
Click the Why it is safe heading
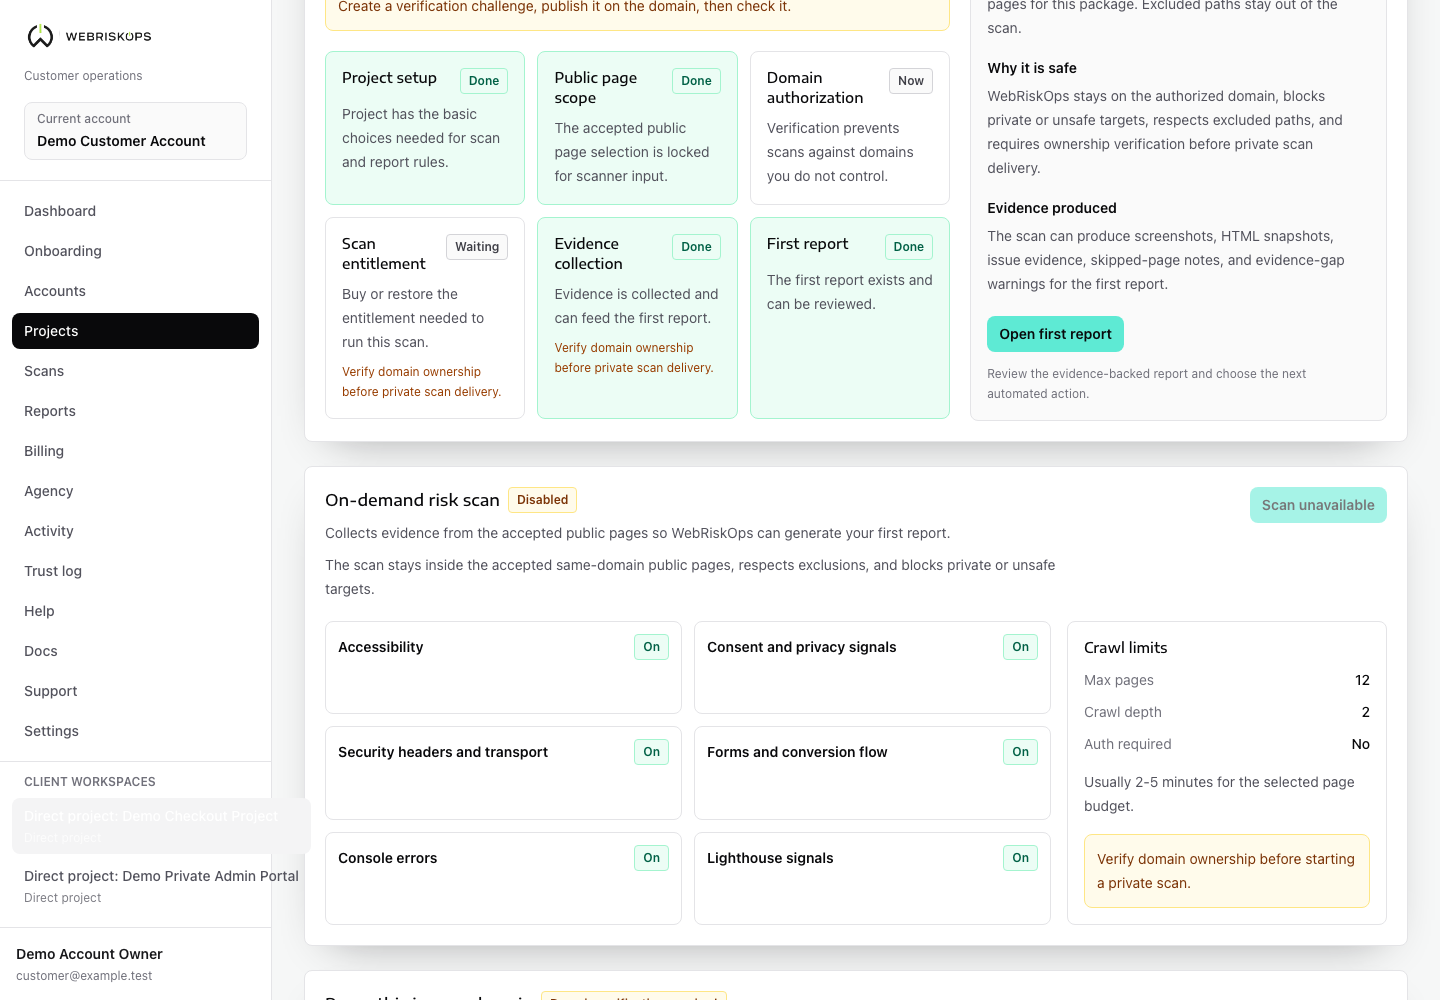1032,68
